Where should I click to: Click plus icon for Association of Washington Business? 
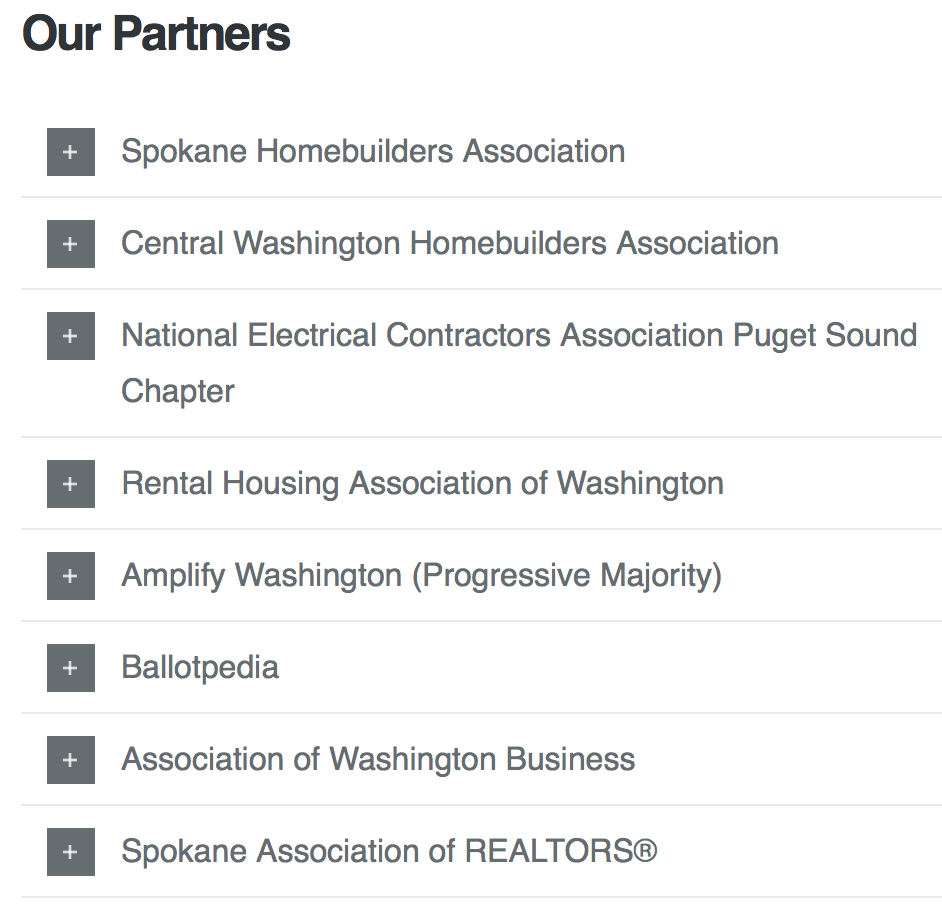tap(70, 760)
